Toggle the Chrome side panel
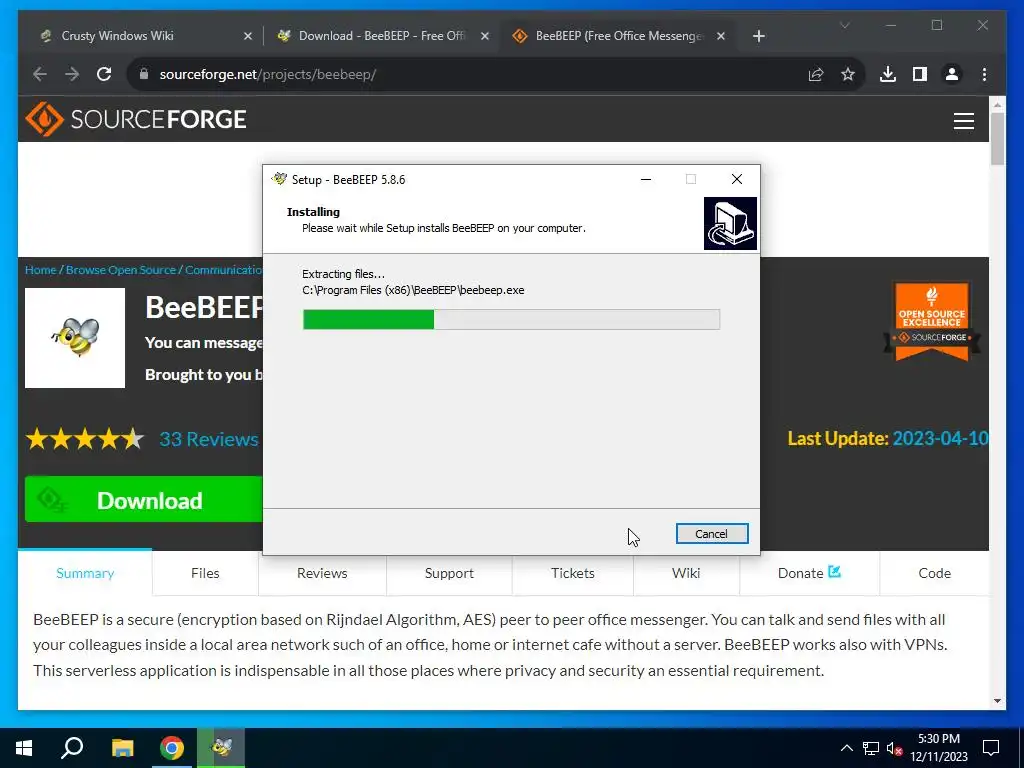 [x=920, y=74]
